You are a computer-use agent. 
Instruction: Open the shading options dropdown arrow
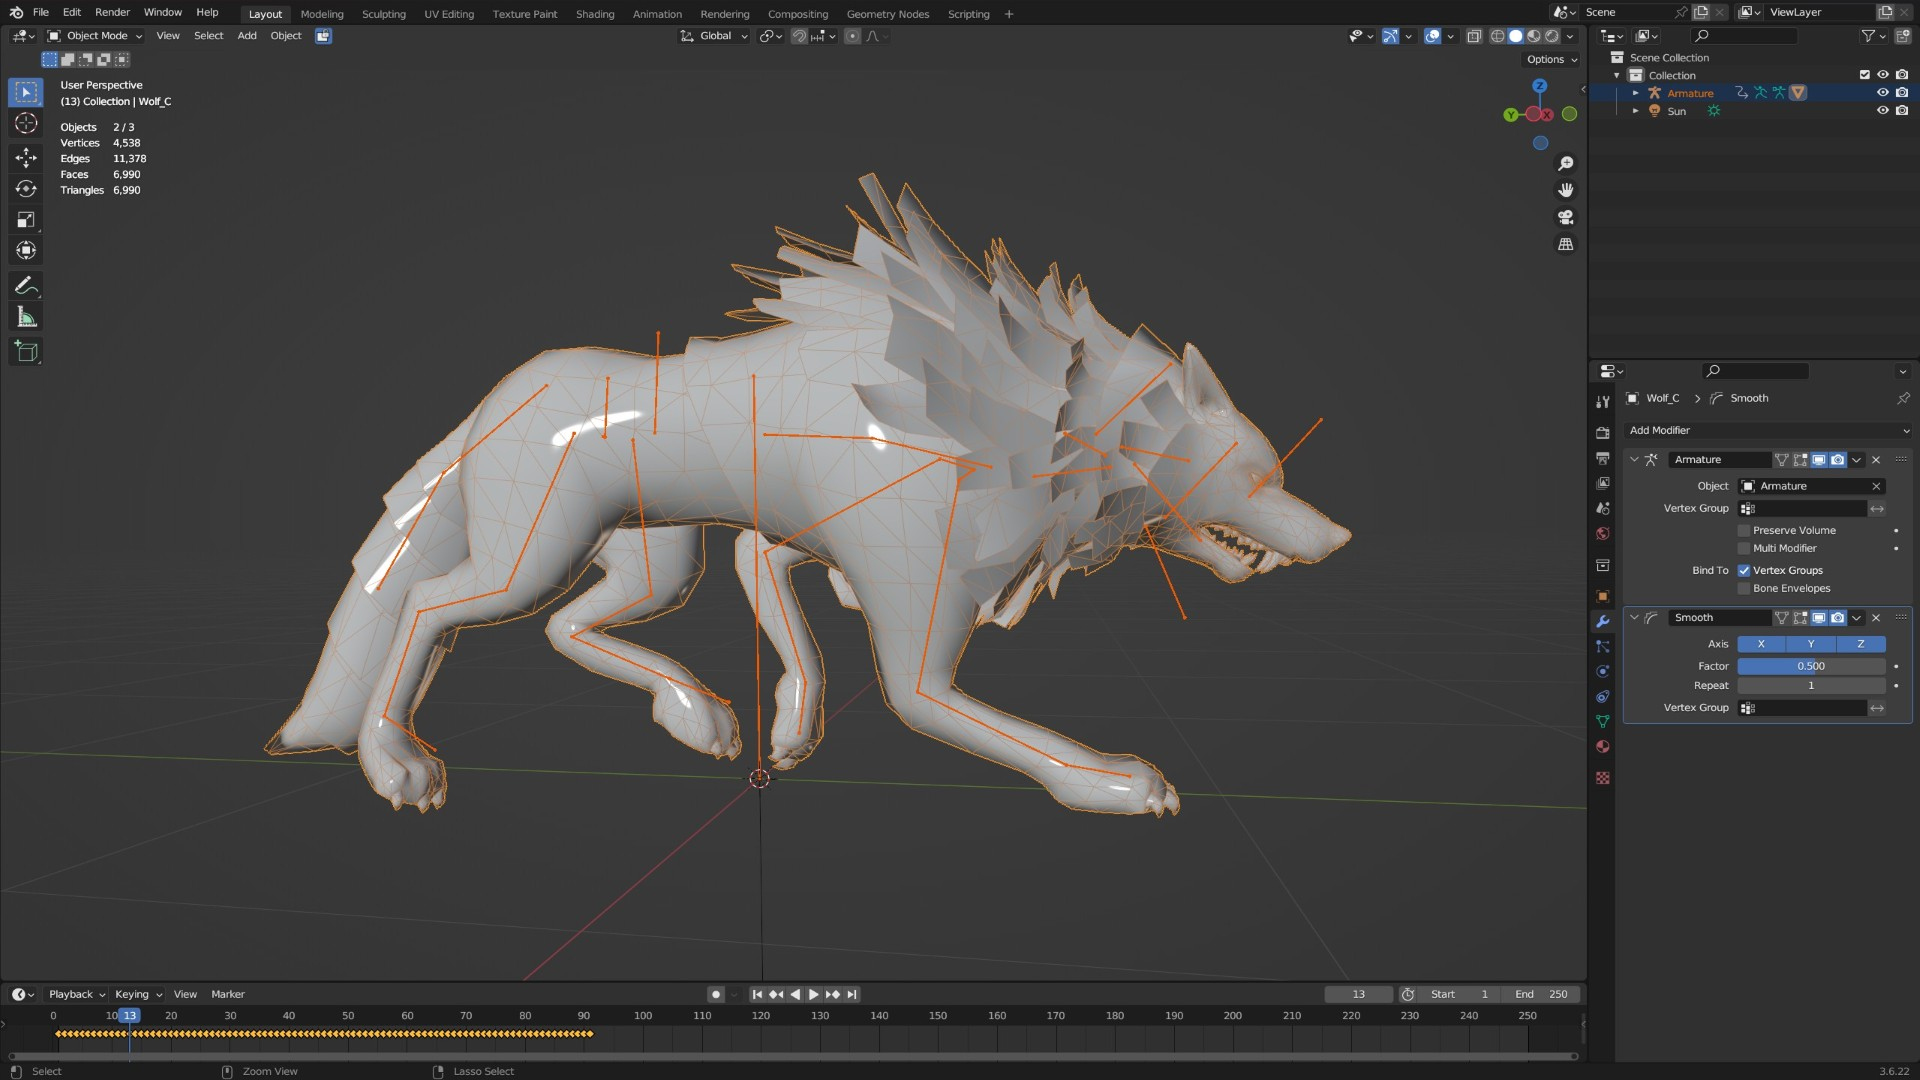click(1570, 36)
